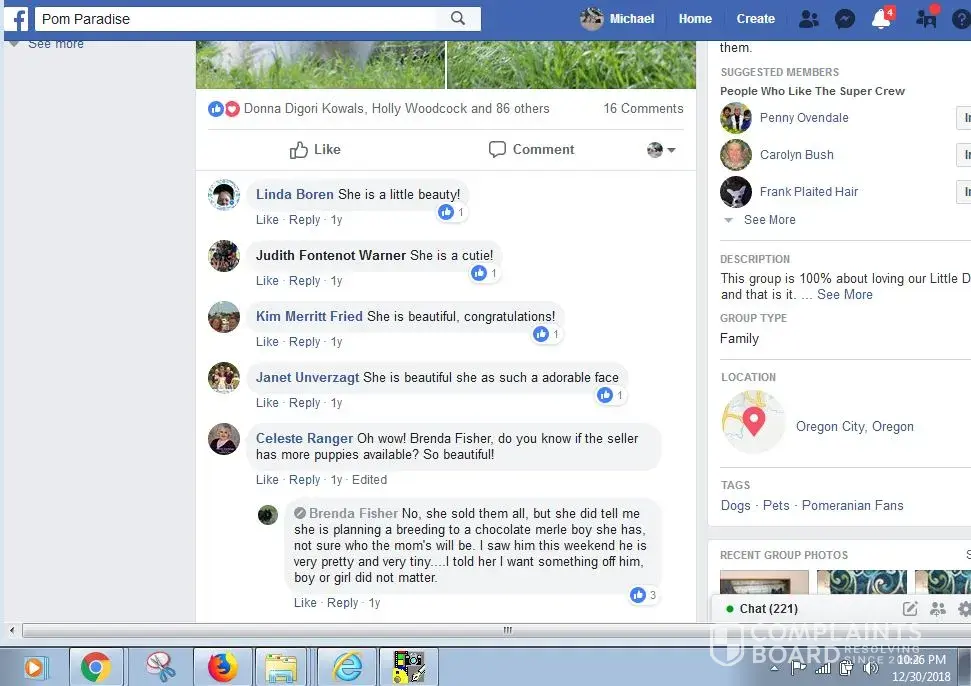
Task: Like Celeste Ranger's comment
Action: click(x=267, y=480)
